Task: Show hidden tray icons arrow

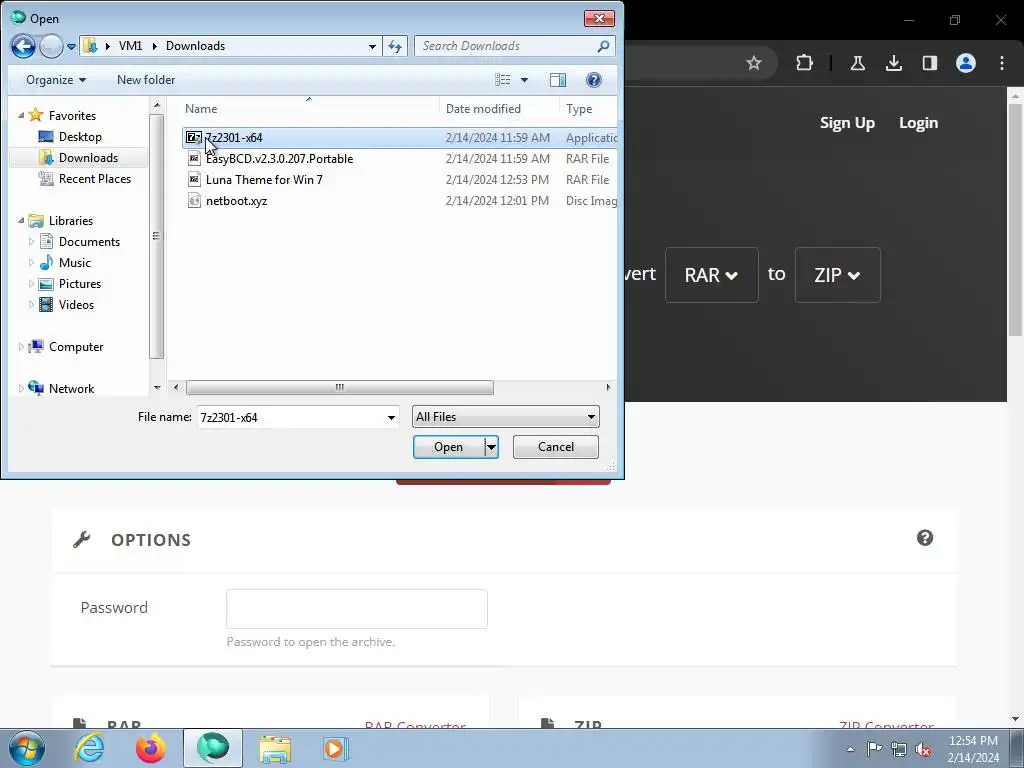Action: [850, 749]
